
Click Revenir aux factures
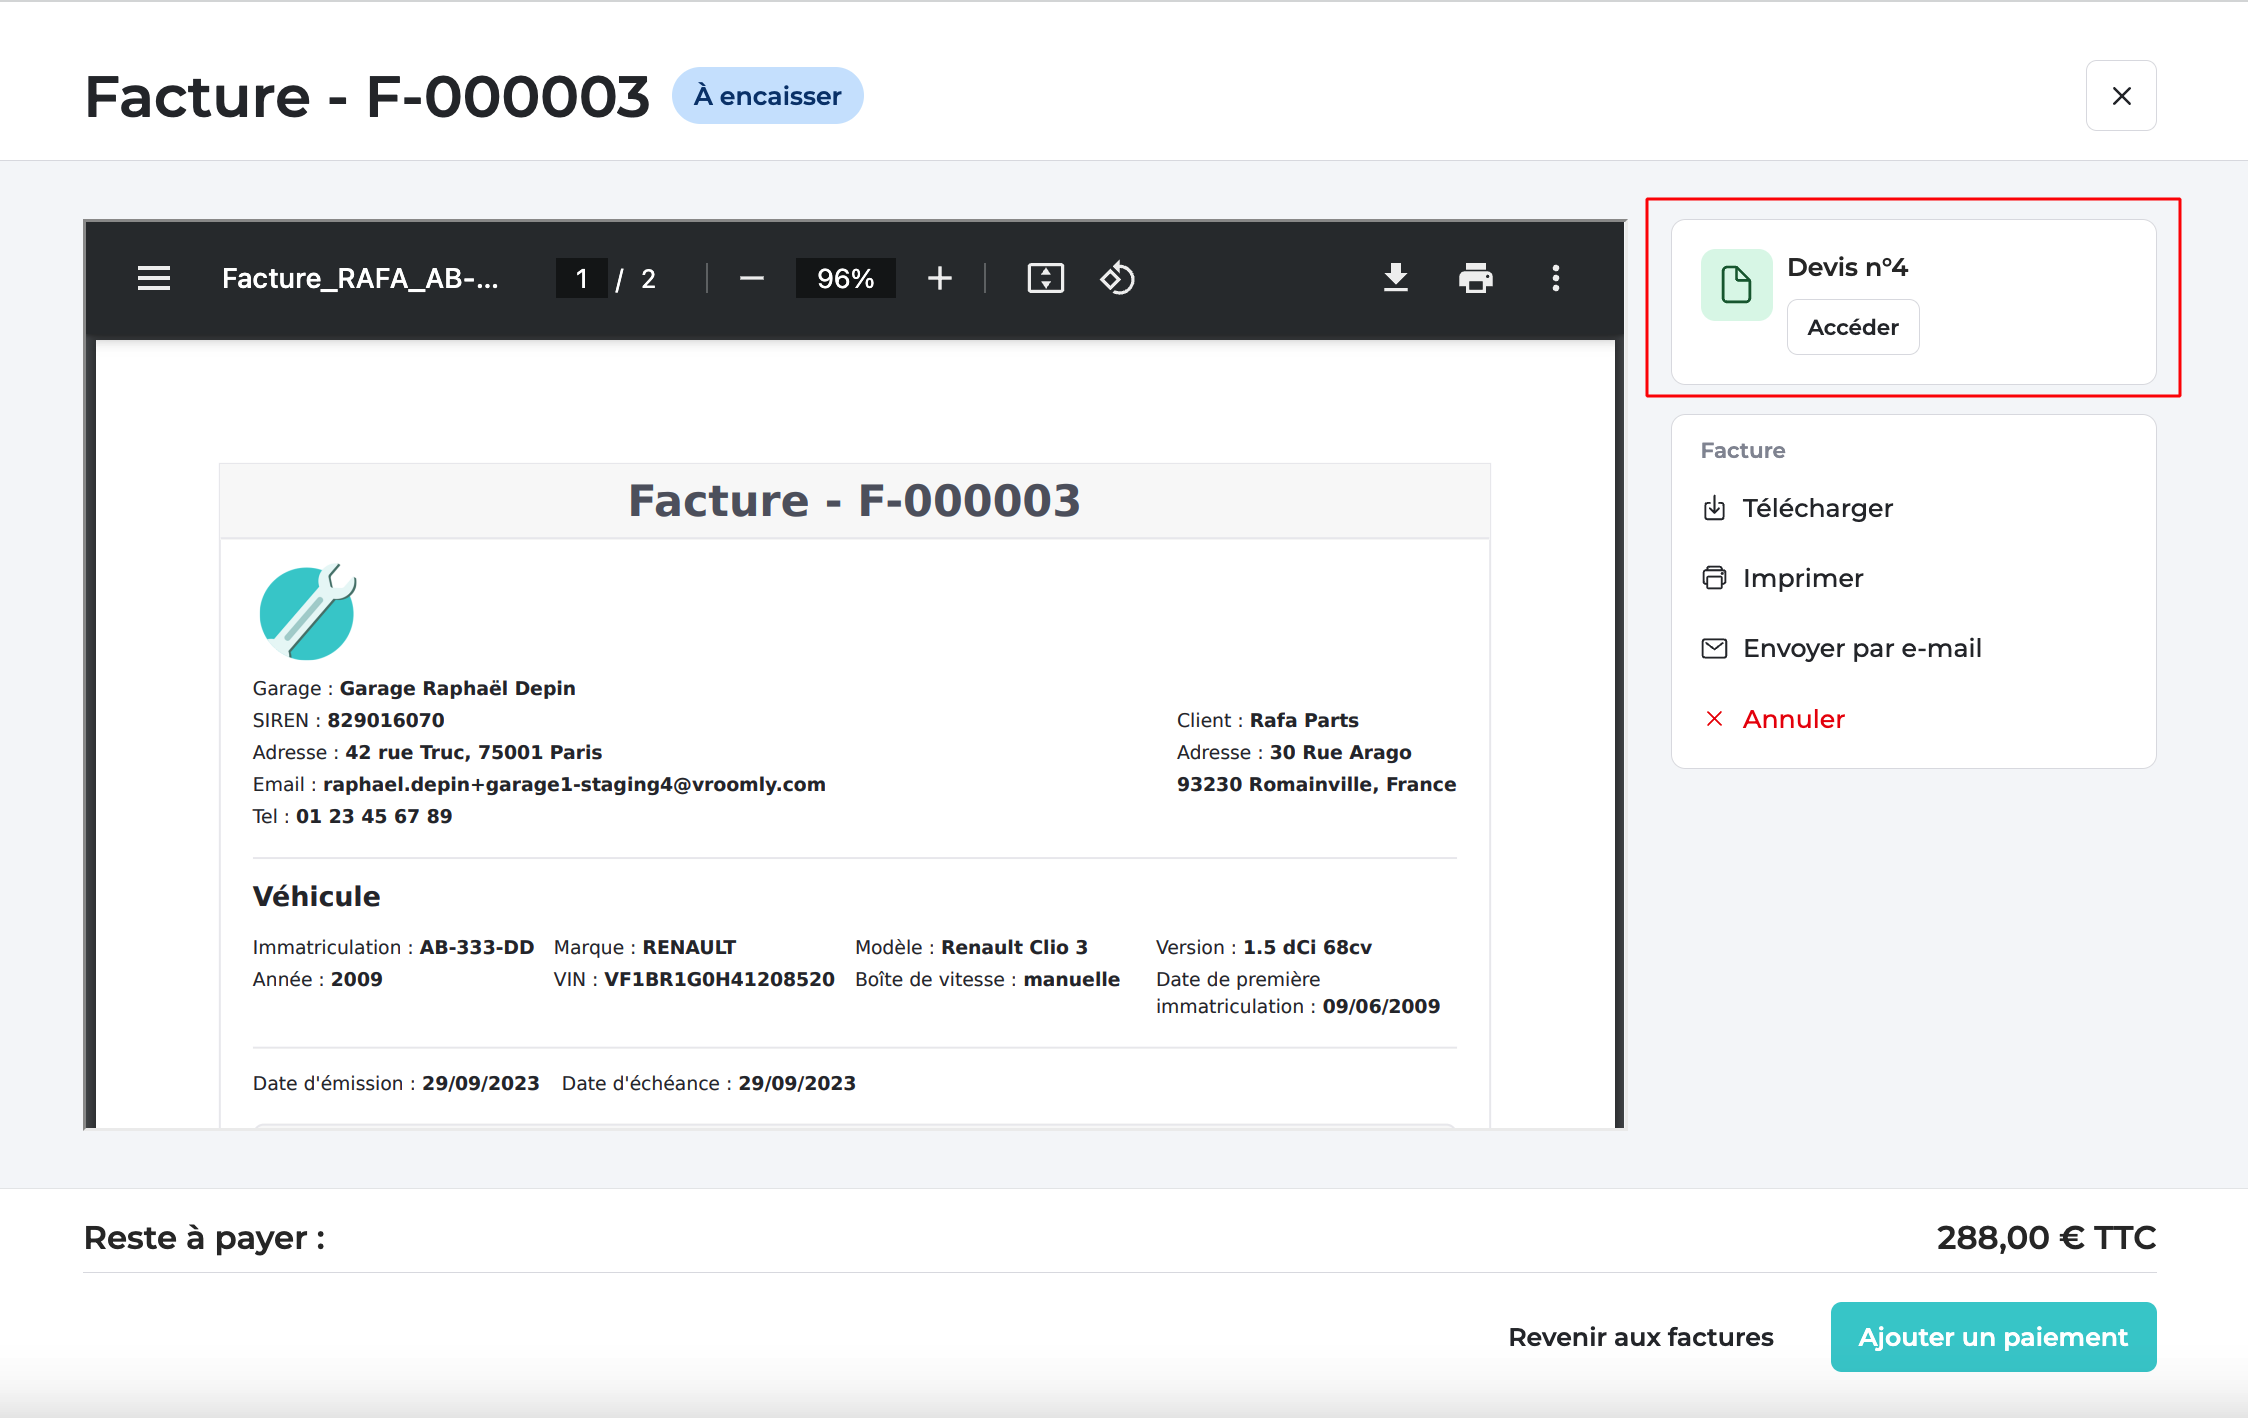[1641, 1337]
